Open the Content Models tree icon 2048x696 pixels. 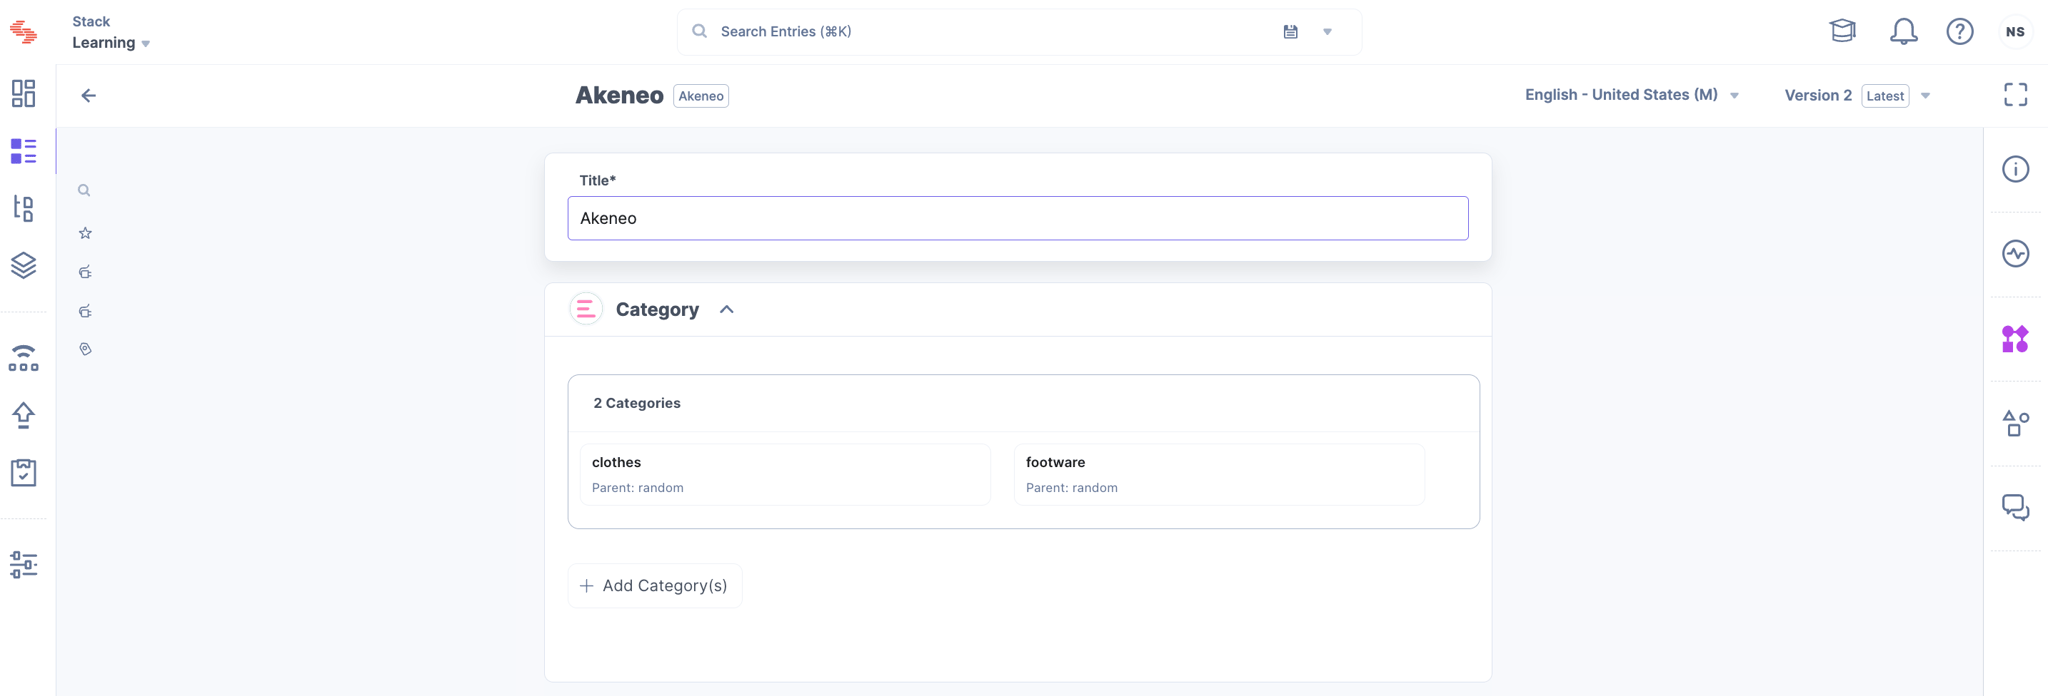coord(23,208)
